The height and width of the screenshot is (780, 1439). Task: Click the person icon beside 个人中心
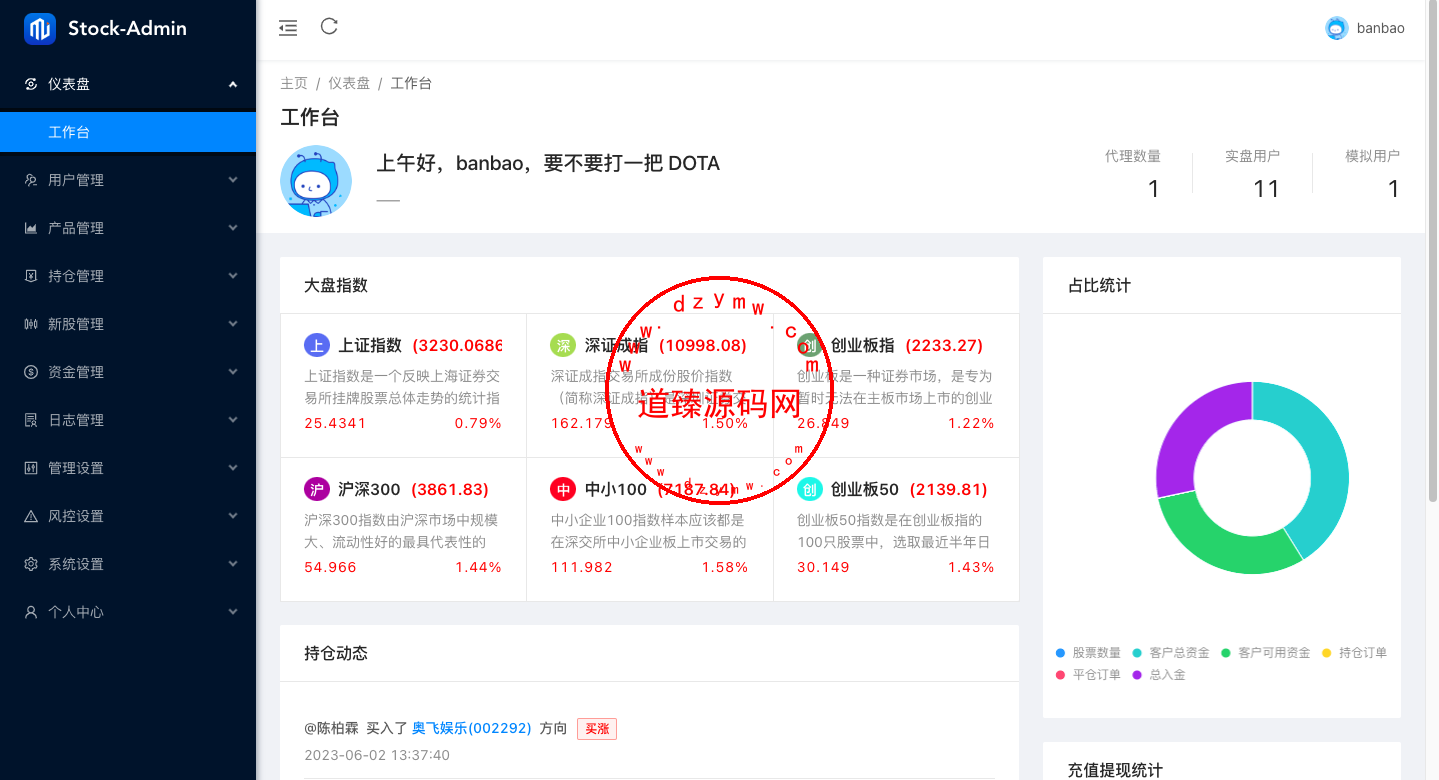31,612
